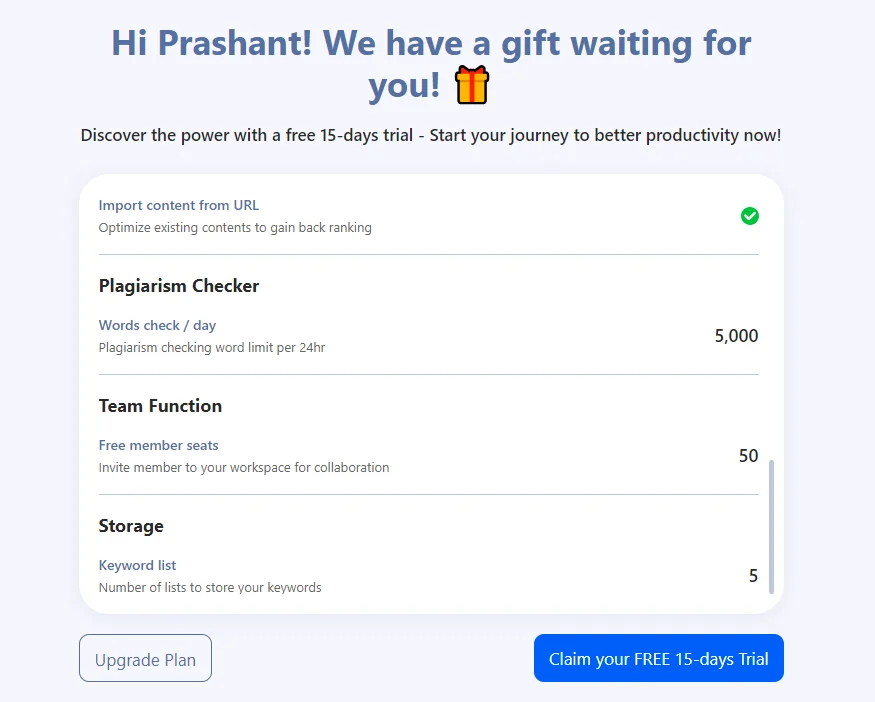Click "Plagiarism checking word limit" description
Viewport: 875px width, 702px height.
pyautogui.click(x=211, y=348)
